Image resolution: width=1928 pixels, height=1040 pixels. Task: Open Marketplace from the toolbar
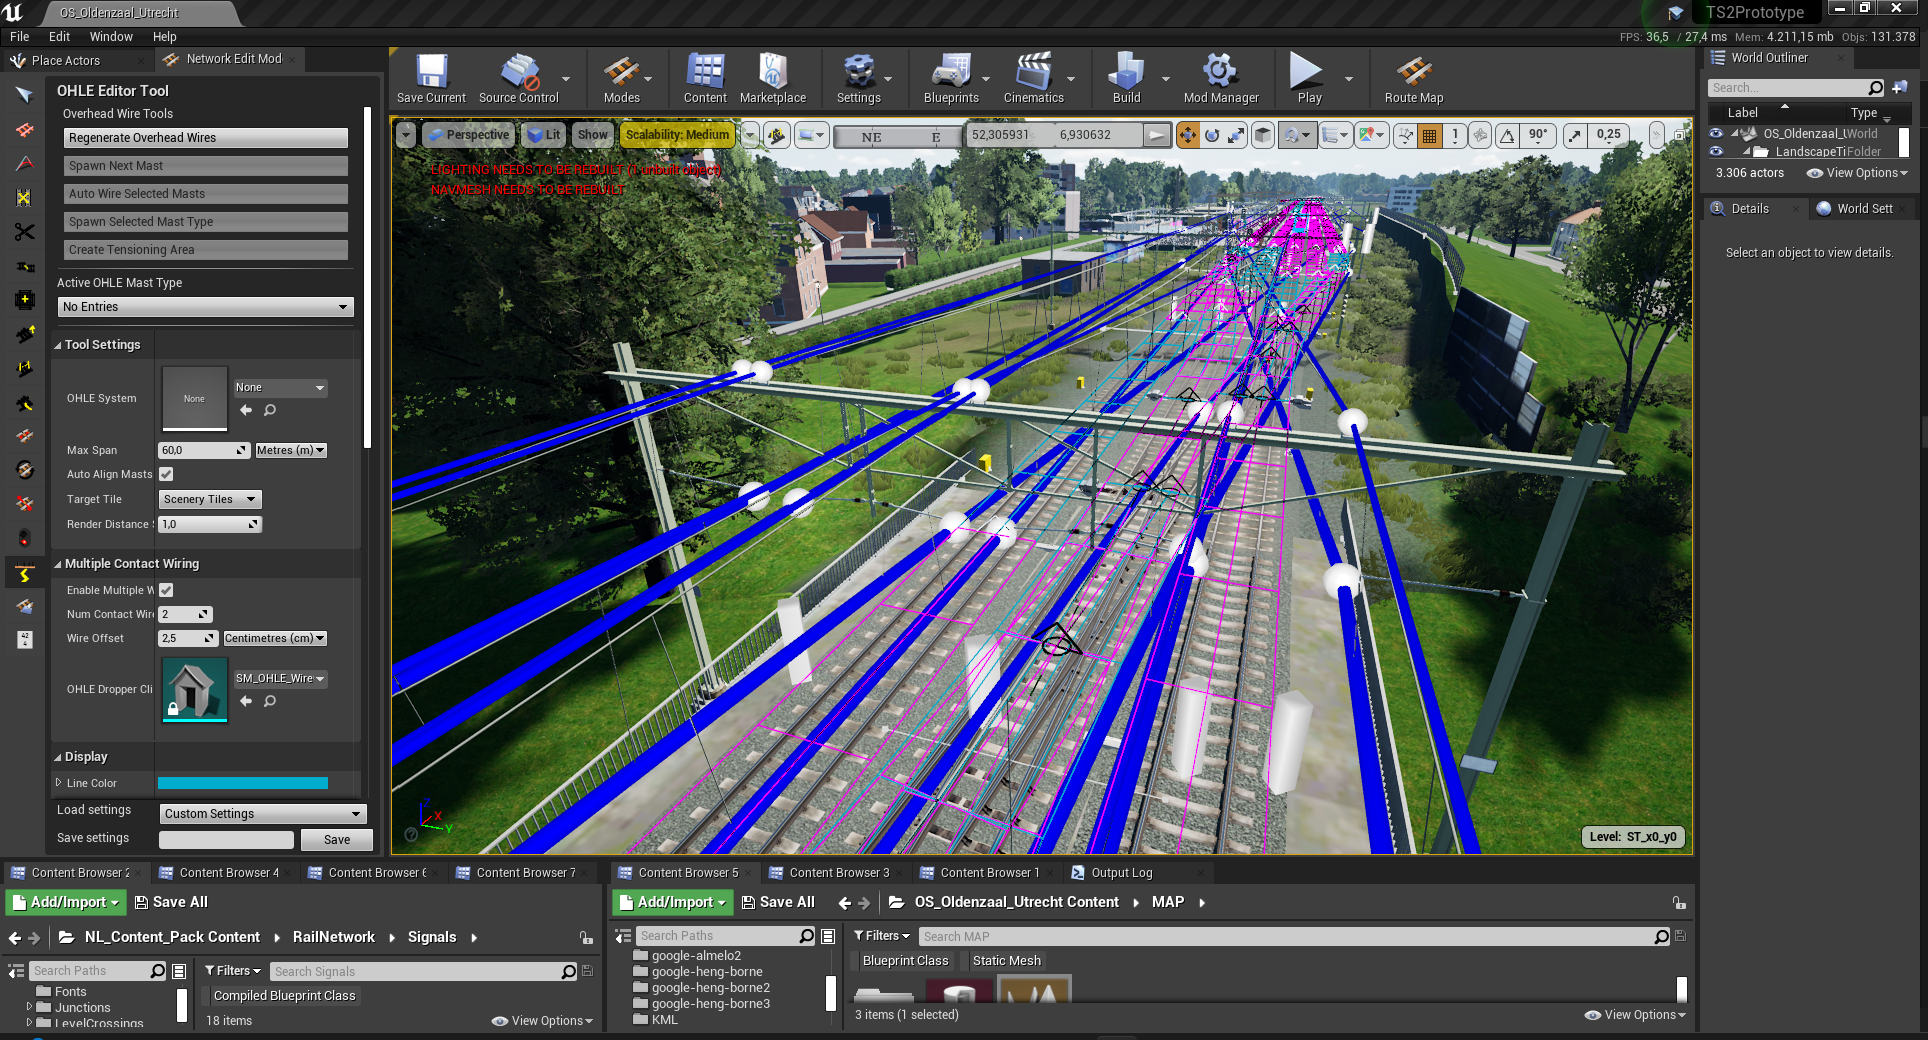click(773, 78)
